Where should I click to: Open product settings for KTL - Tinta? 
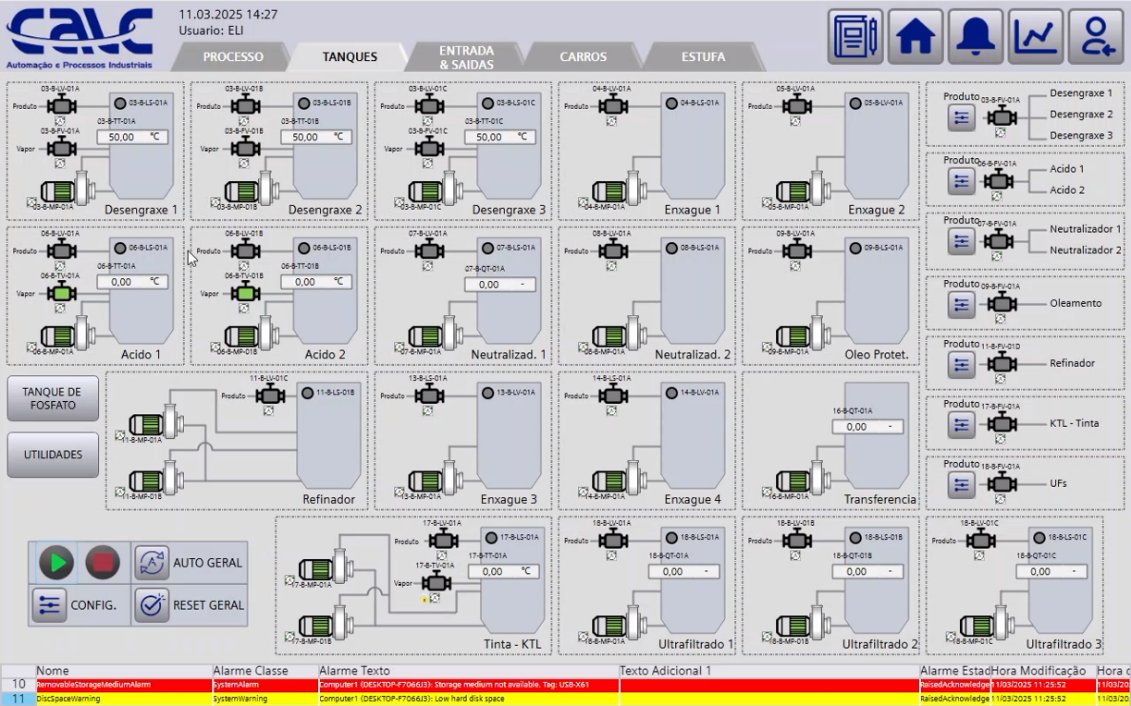[x=962, y=425]
